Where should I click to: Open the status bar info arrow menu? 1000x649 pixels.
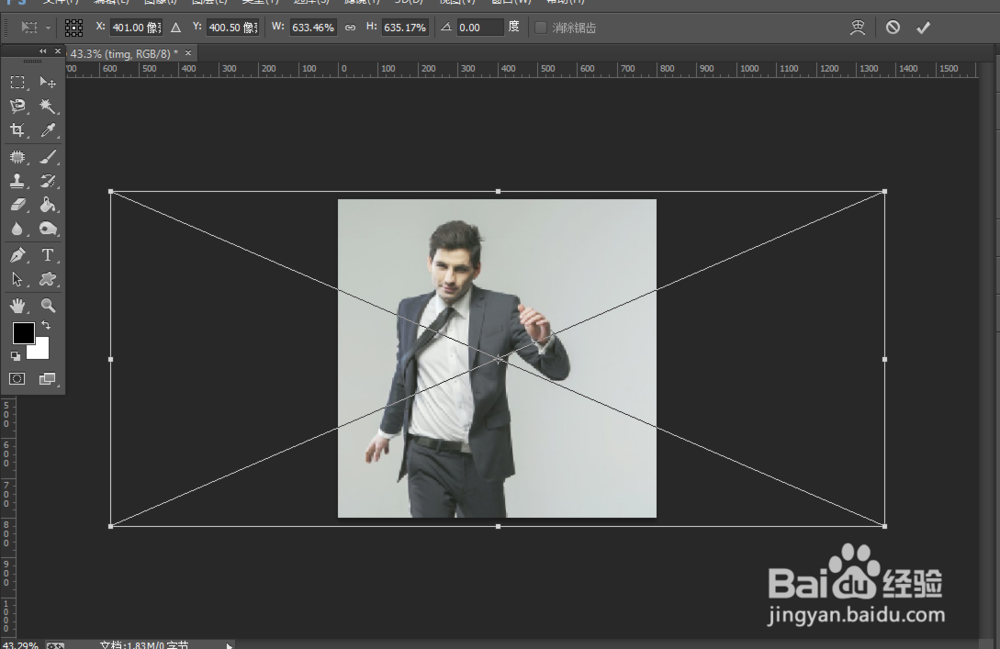[x=229, y=645]
